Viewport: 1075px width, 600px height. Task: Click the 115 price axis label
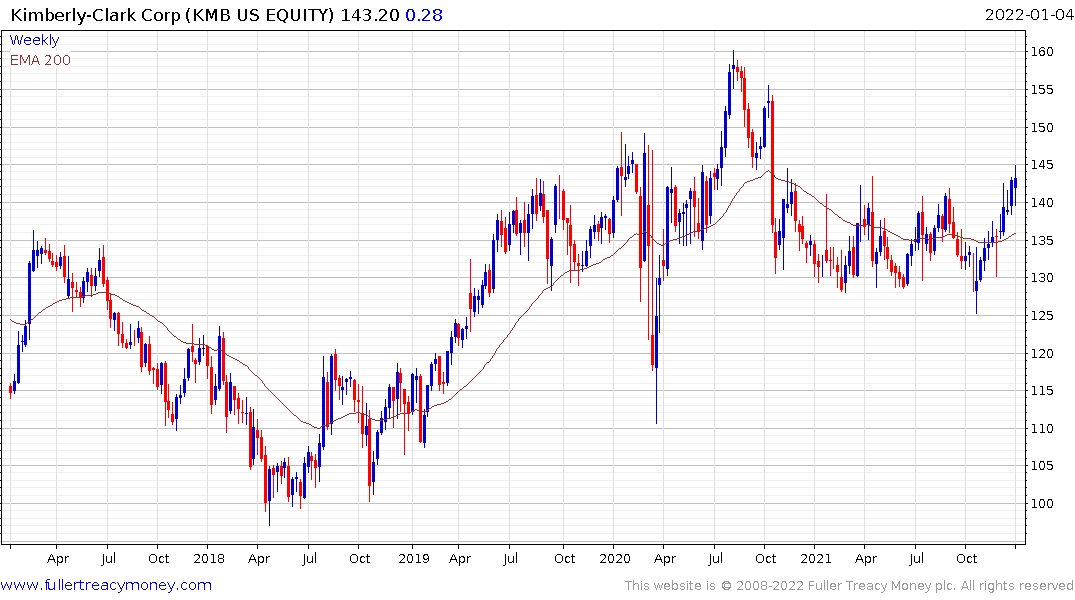click(x=1042, y=391)
